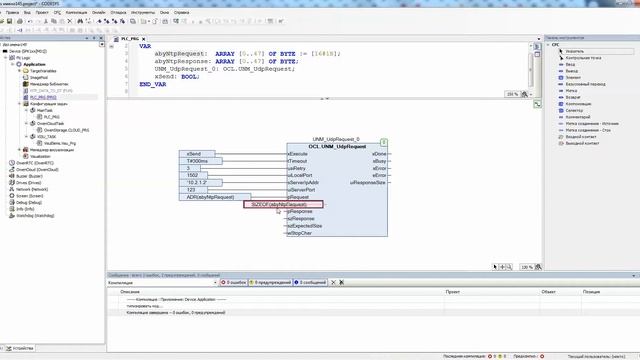Click the Print icon in the toolbar

[x=20, y=21]
